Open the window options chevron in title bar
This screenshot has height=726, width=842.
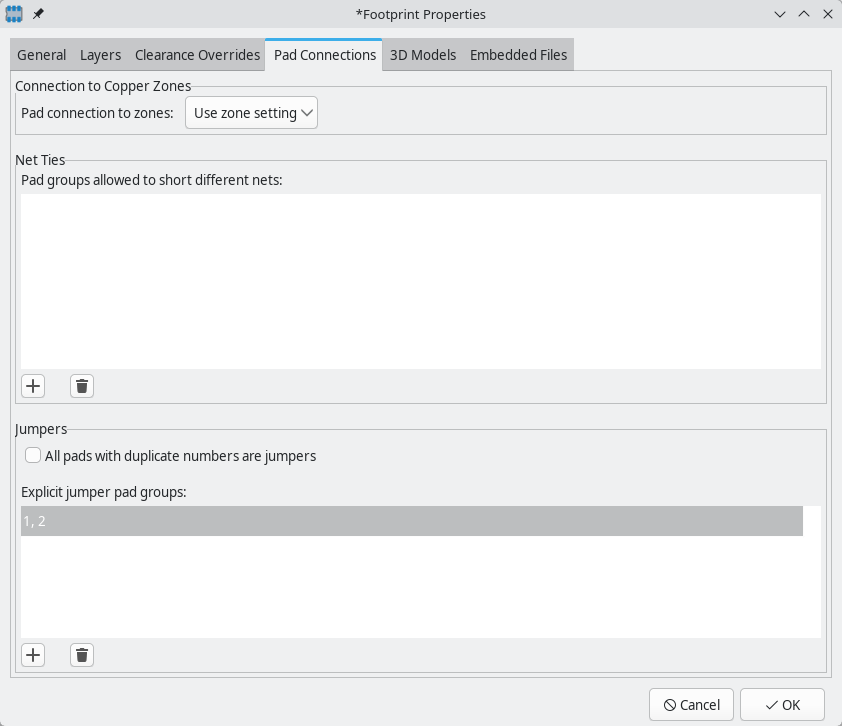coord(779,14)
